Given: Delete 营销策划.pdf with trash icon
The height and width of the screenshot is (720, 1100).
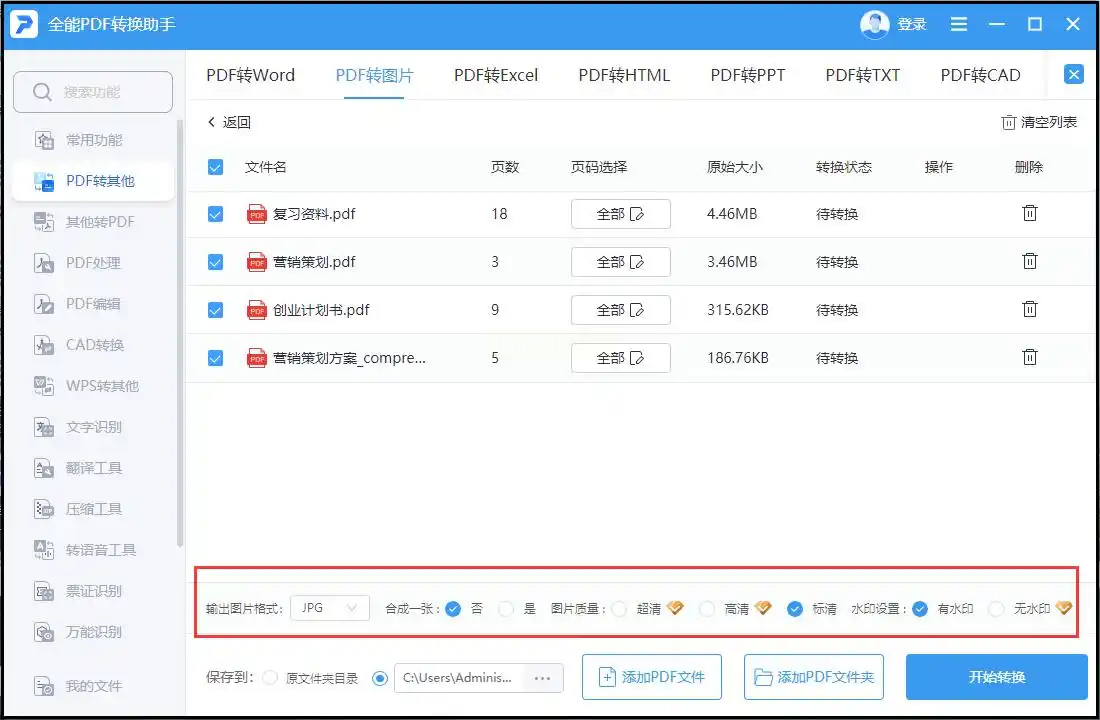Looking at the screenshot, I should pos(1029,261).
